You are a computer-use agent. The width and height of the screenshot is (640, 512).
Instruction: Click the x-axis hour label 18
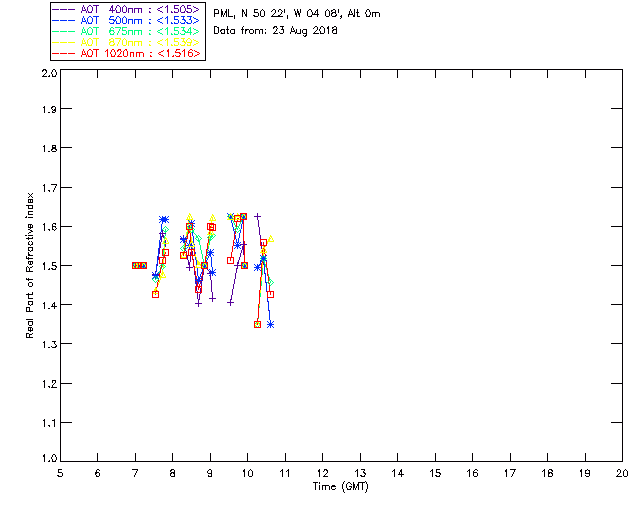[547, 473]
